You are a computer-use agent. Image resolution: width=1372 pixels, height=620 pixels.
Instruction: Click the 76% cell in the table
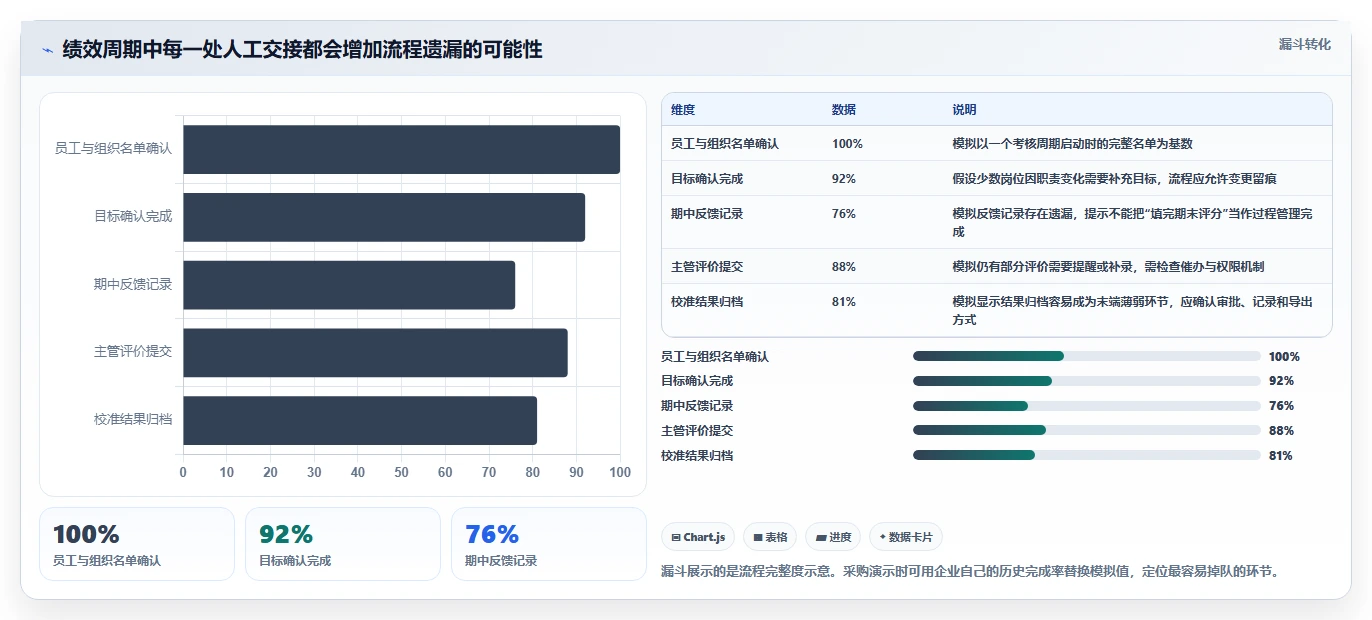pyautogui.click(x=844, y=213)
